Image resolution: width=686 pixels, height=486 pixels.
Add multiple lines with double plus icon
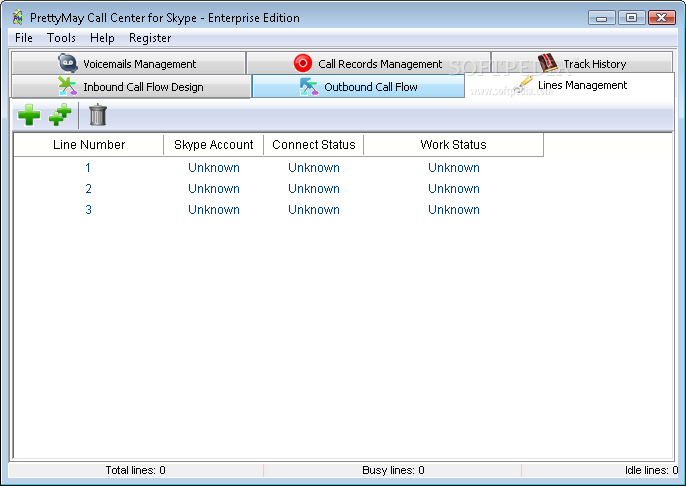[60, 115]
